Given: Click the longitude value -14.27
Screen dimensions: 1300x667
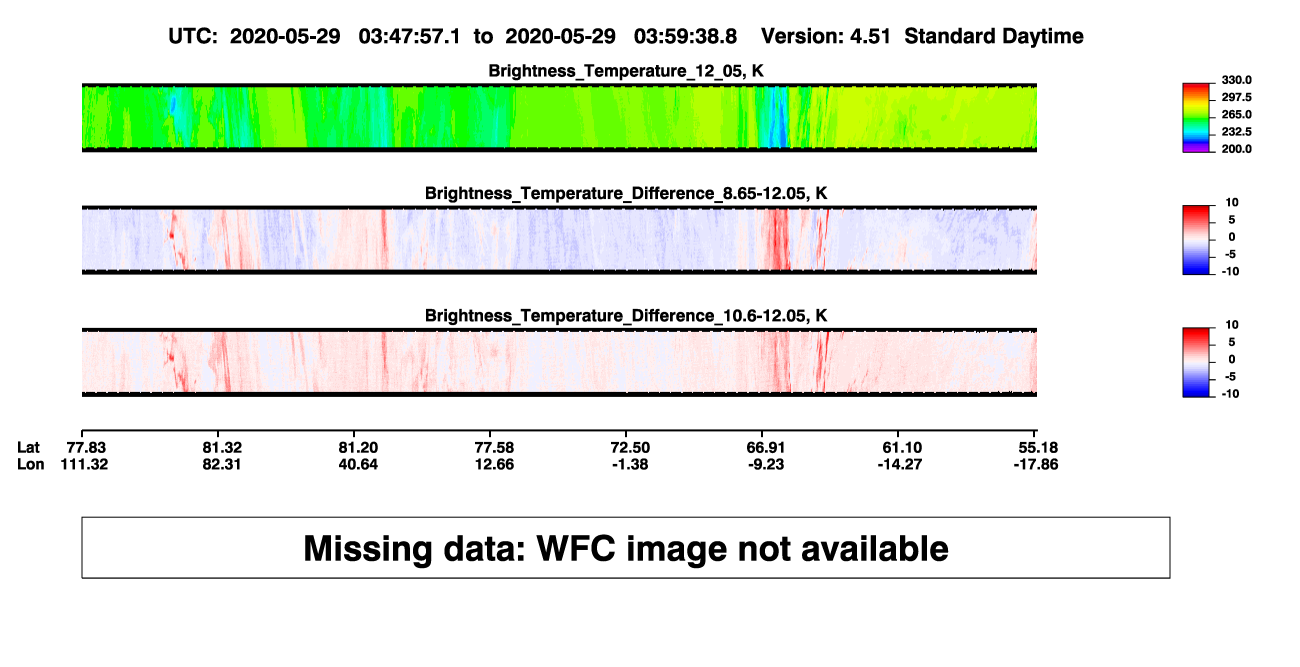Looking at the screenshot, I should click(900, 464).
